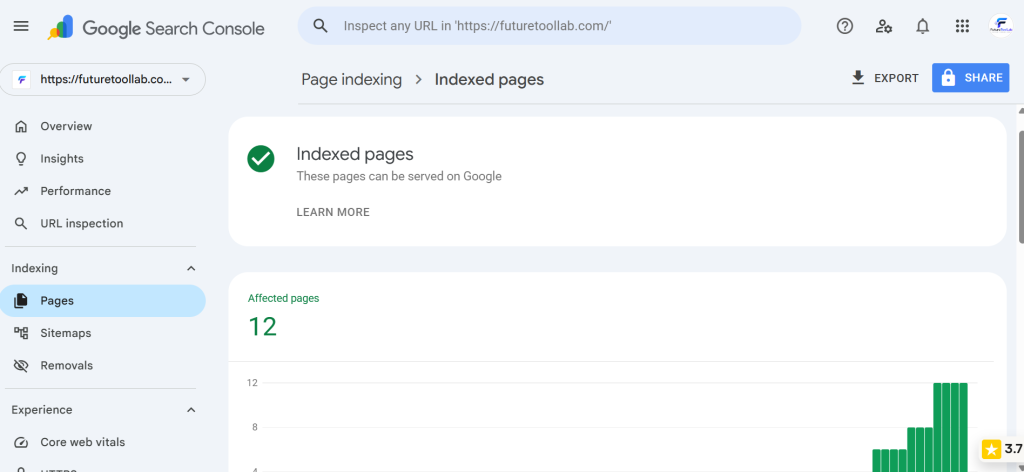Open Users and settings icon
The height and width of the screenshot is (472, 1024).
pos(884,26)
